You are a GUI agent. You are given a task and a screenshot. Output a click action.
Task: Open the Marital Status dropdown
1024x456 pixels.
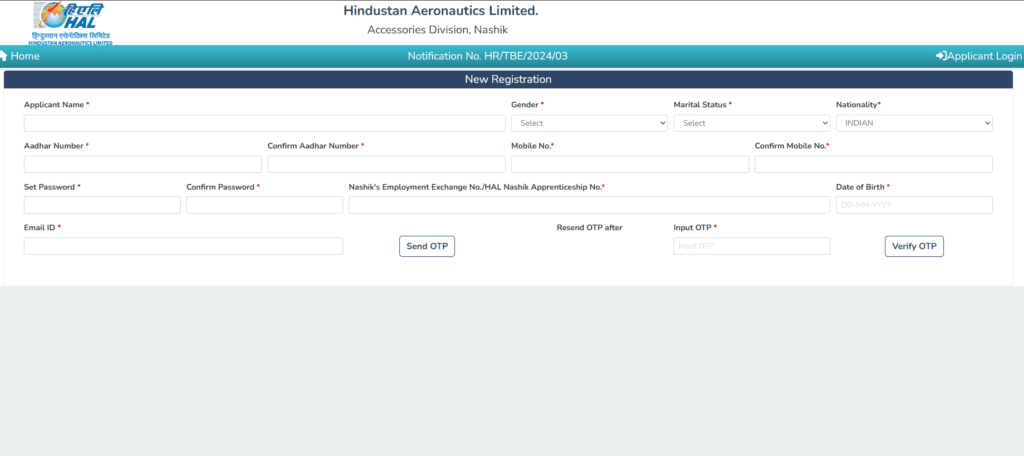click(752, 123)
